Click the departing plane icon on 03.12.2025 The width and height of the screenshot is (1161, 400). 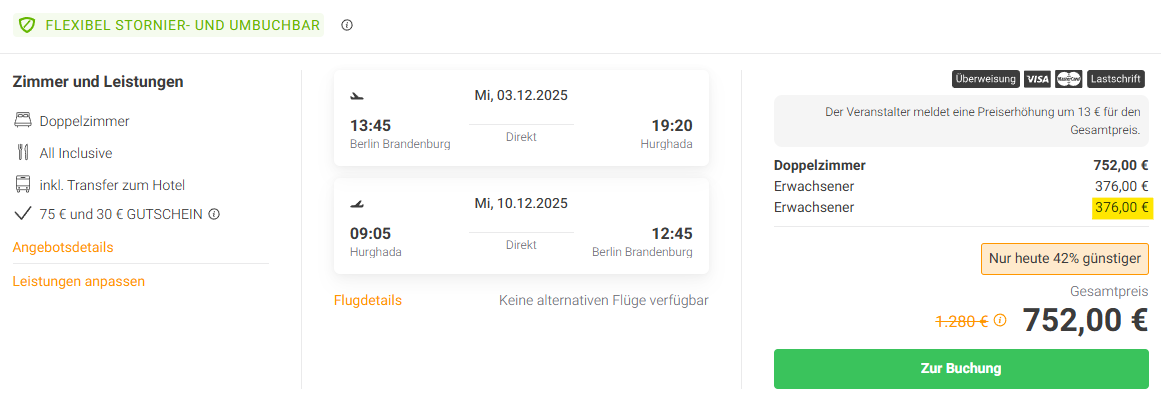[357, 96]
